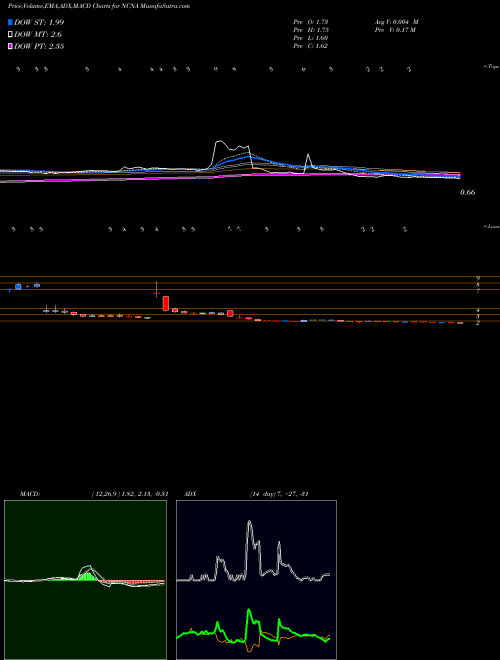Click the MACD panel title

[30, 494]
